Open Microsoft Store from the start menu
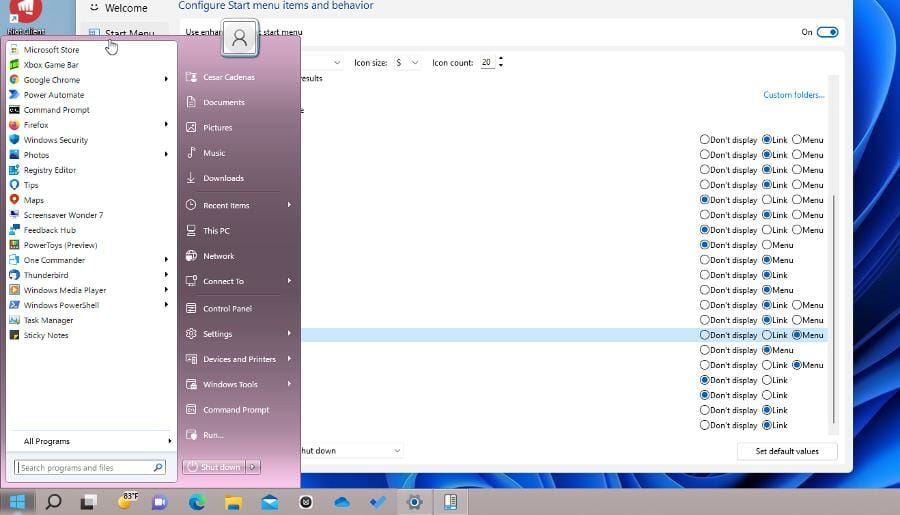Viewport: 900px width, 515px height. point(52,50)
